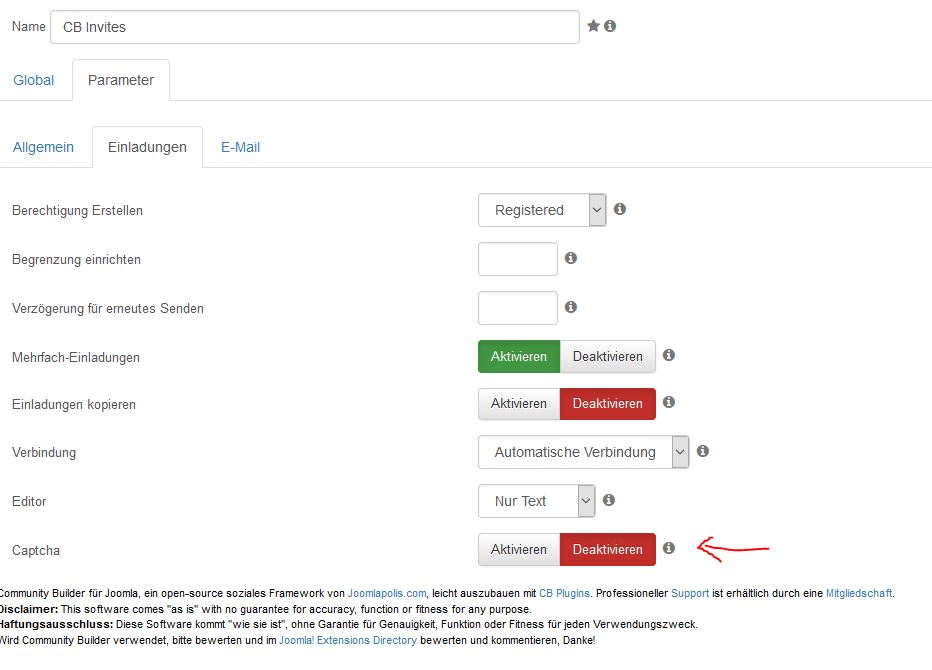Show info for Begrenzung einrichten
Image resolution: width=932 pixels, height=670 pixels.
click(571, 258)
